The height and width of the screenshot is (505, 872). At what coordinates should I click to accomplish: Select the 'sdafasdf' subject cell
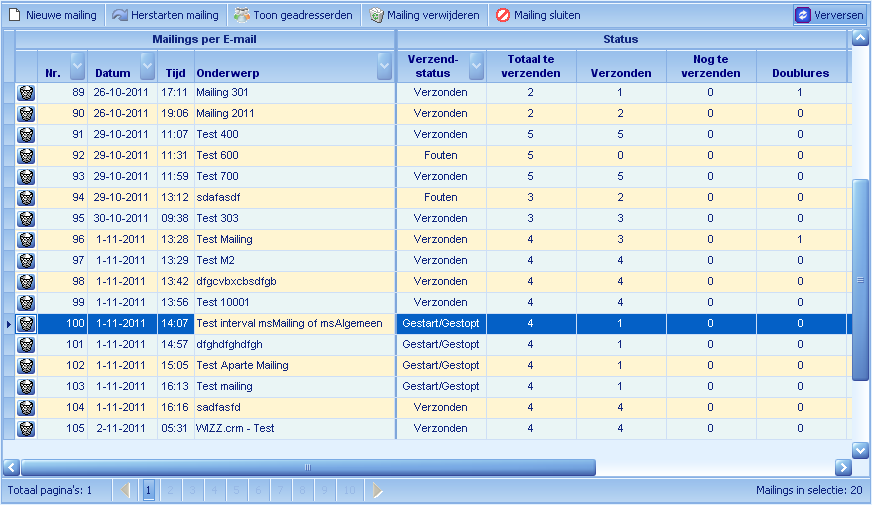pos(295,198)
